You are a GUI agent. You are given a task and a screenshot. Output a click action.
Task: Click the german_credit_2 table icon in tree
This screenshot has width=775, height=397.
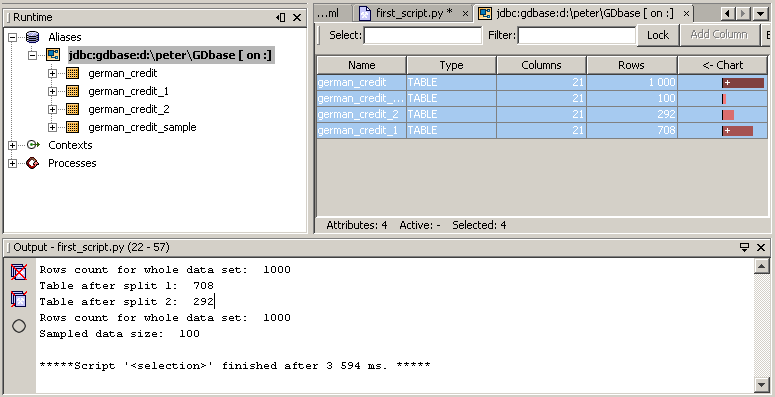pyautogui.click(x=73, y=109)
